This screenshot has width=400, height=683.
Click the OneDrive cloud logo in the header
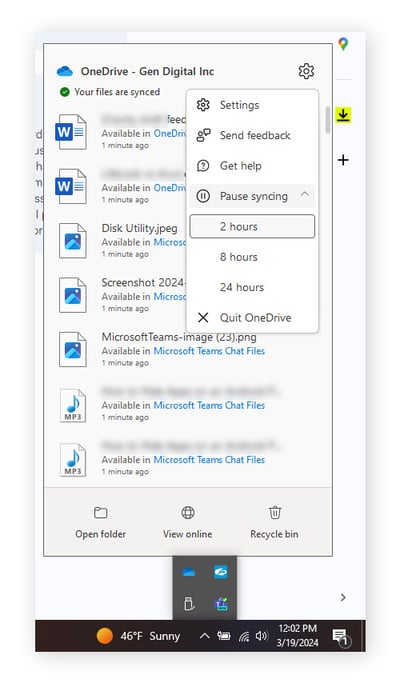pyautogui.click(x=65, y=71)
